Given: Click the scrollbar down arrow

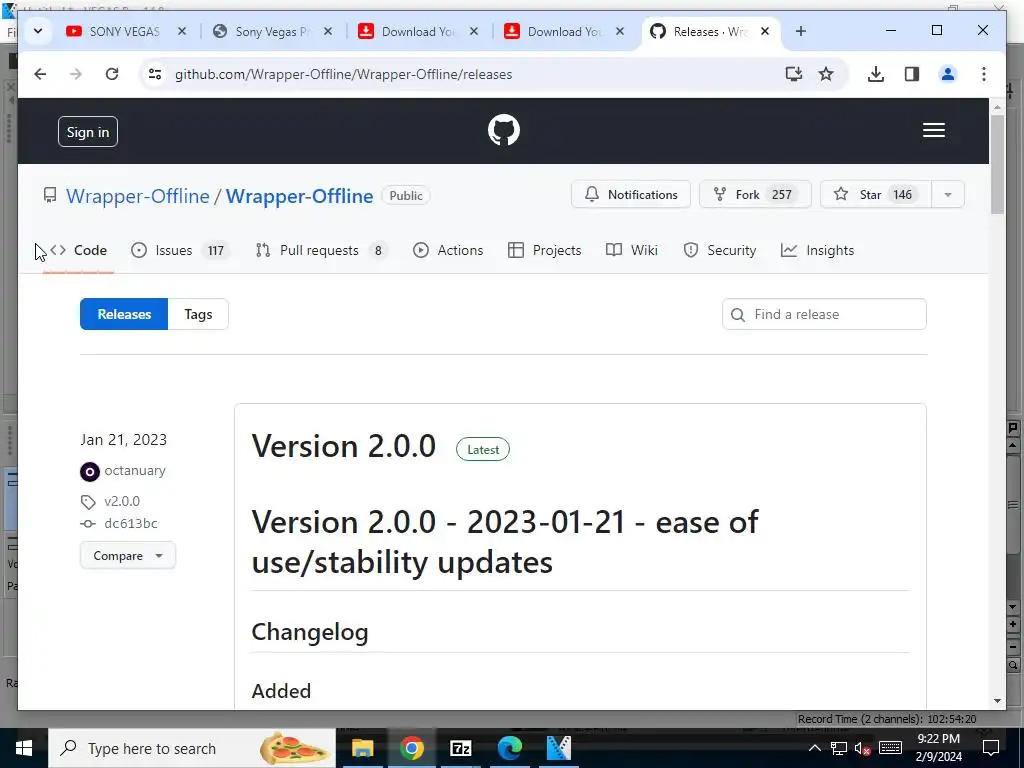Looking at the screenshot, I should coord(997,701).
